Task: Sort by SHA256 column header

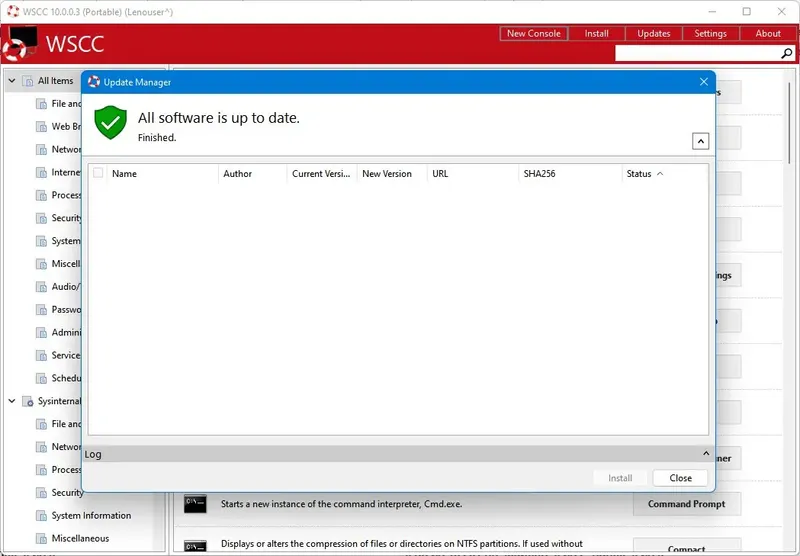Action: 570,173
